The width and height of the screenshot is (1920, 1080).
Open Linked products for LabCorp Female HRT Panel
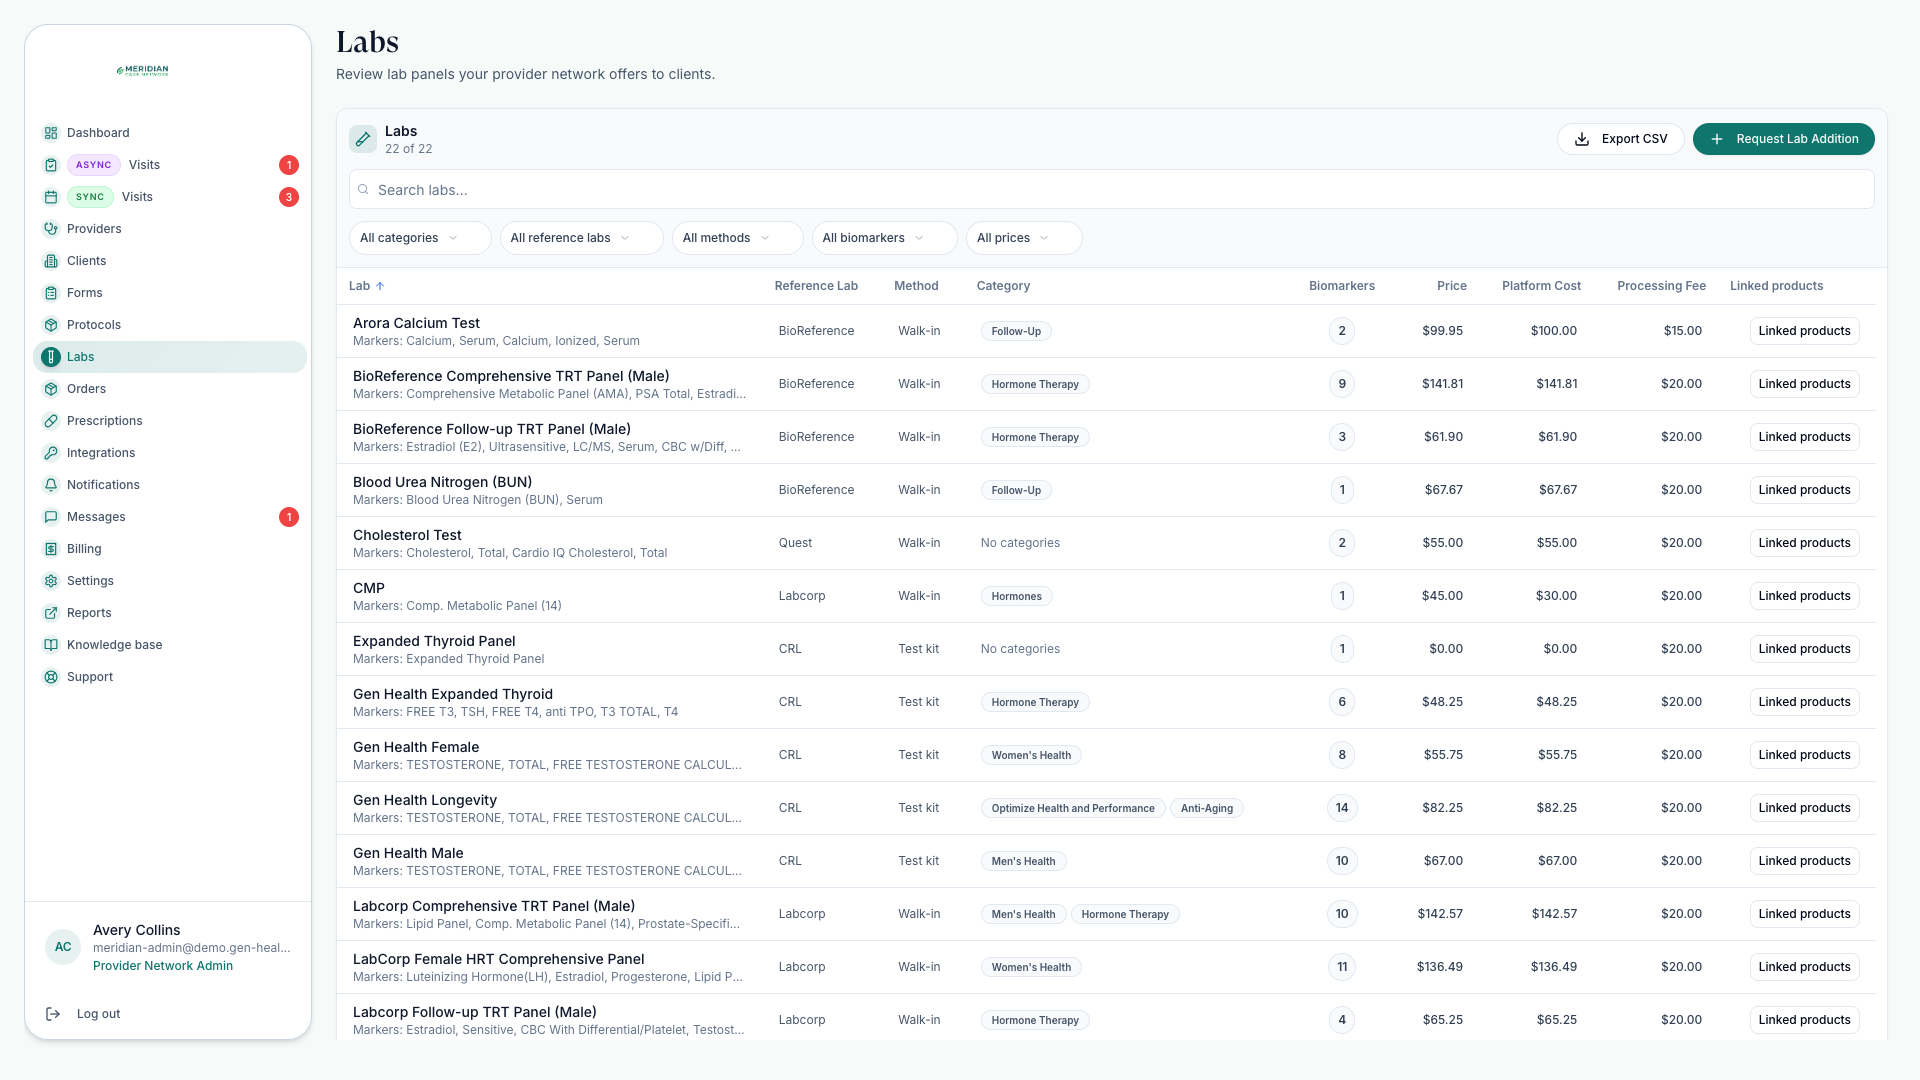click(1804, 967)
